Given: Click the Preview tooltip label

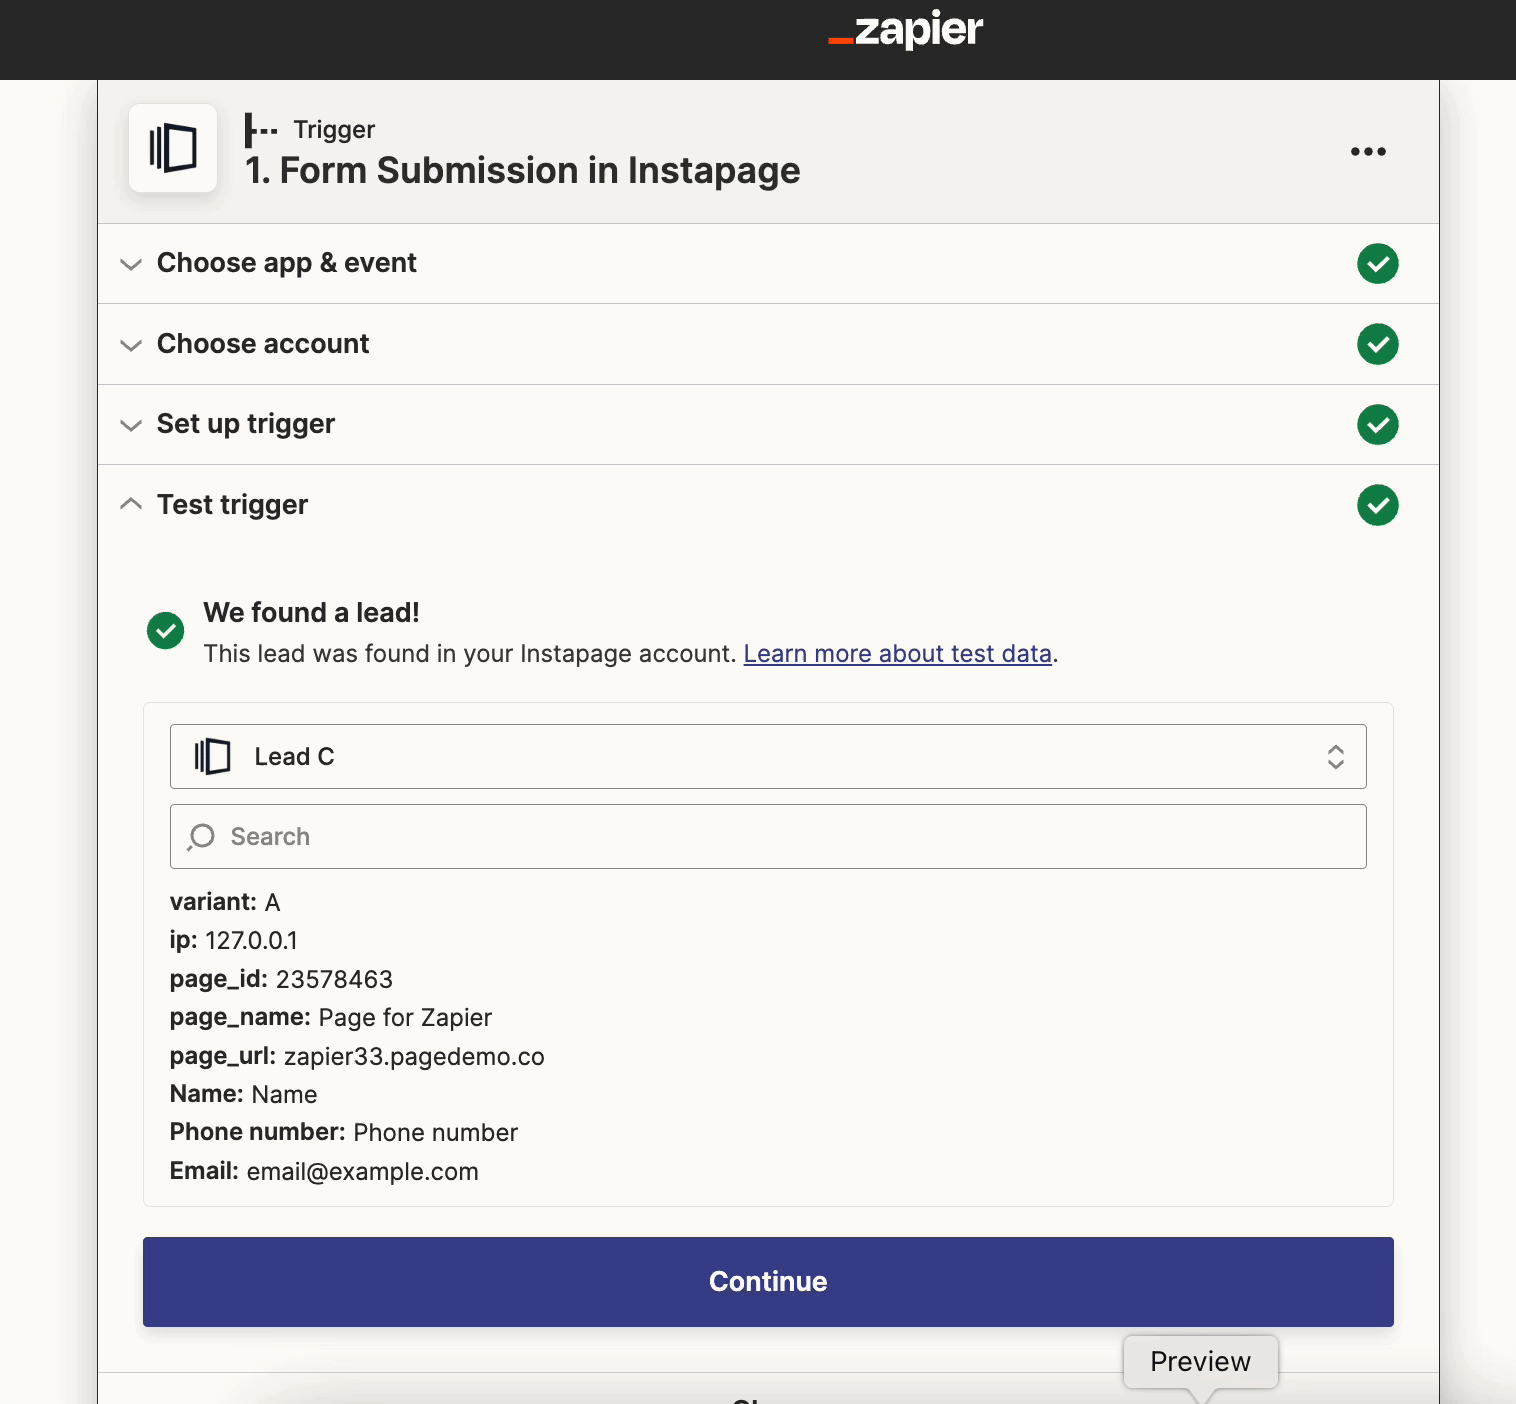Looking at the screenshot, I should (x=1200, y=1362).
